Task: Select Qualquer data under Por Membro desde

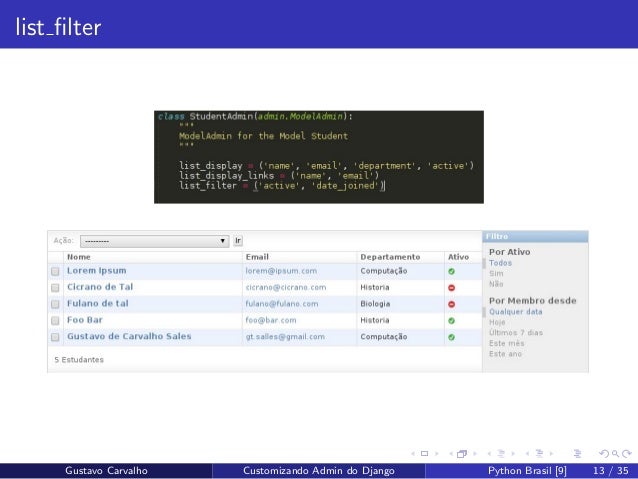Action: pos(516,312)
